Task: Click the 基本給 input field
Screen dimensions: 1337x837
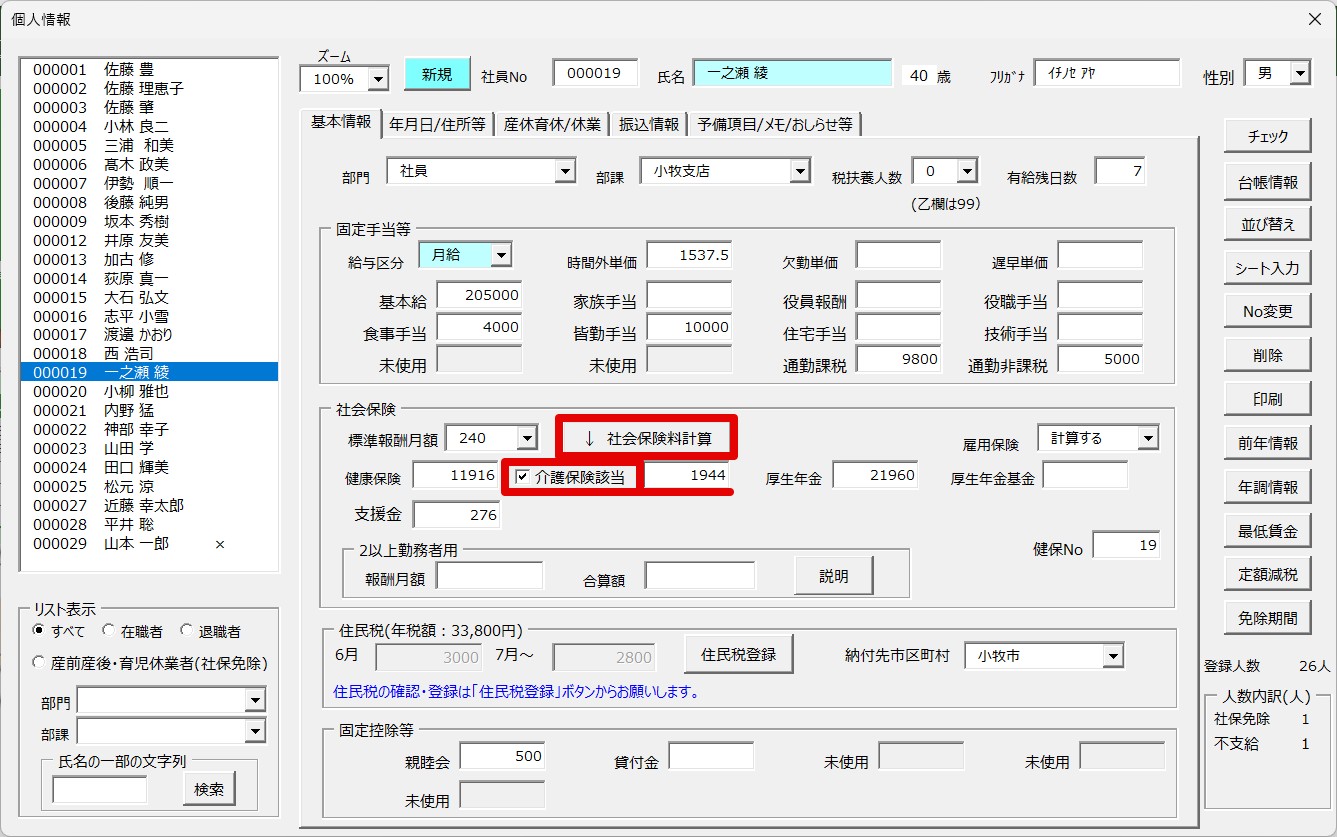Action: pyautogui.click(x=480, y=296)
